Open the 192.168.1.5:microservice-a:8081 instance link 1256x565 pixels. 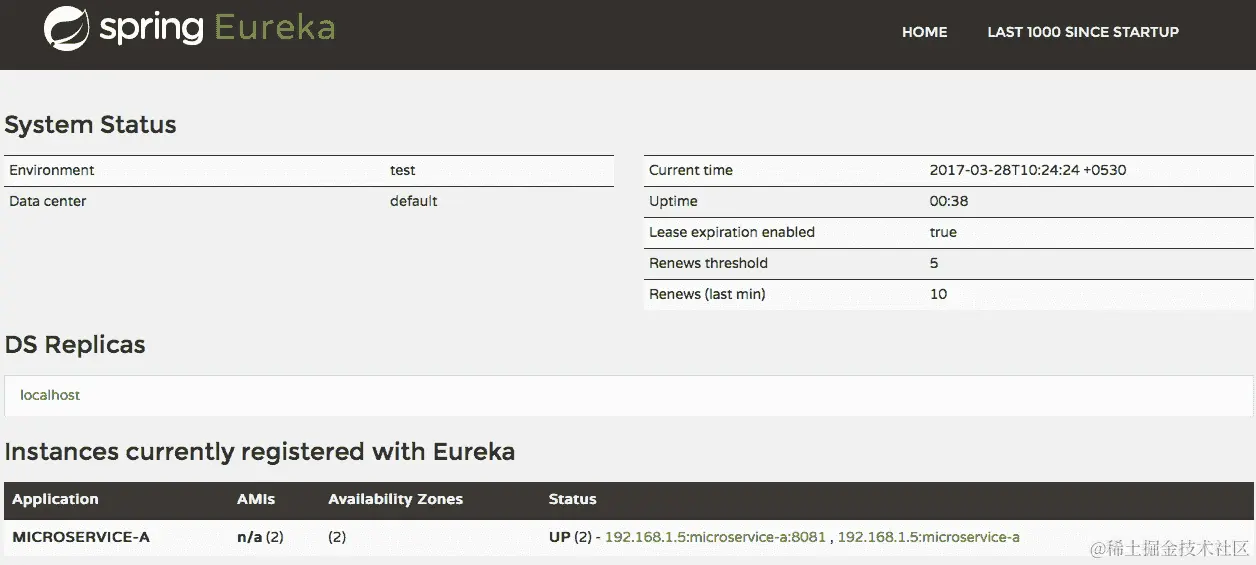(x=716, y=537)
